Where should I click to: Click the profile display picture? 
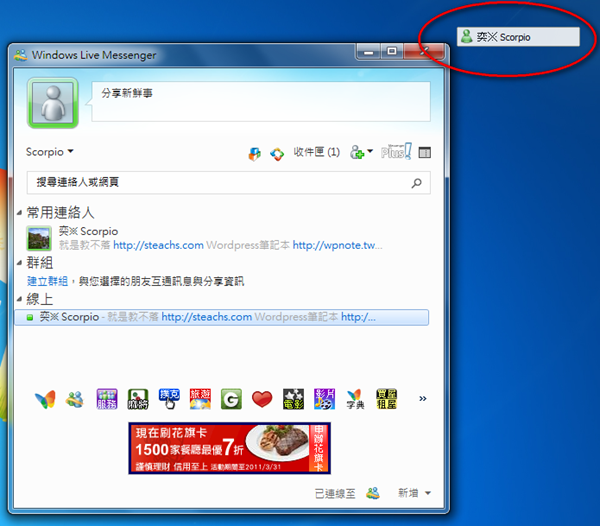[x=53, y=103]
